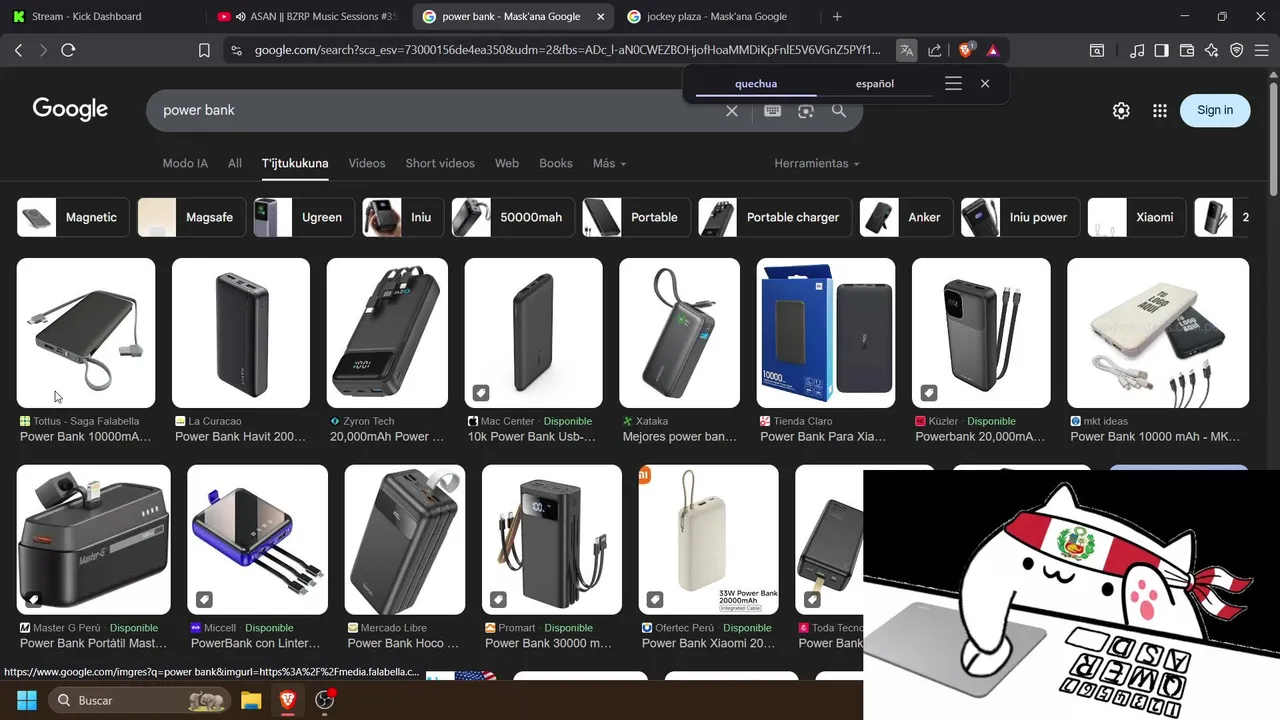Open Brave VPN shield icon

1237,50
